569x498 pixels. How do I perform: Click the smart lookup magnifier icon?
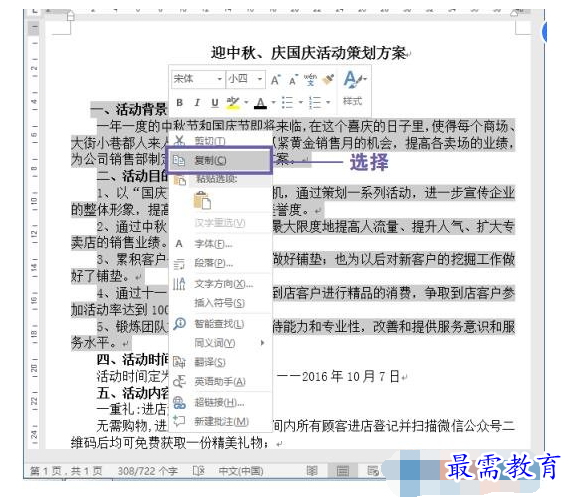tap(179, 323)
